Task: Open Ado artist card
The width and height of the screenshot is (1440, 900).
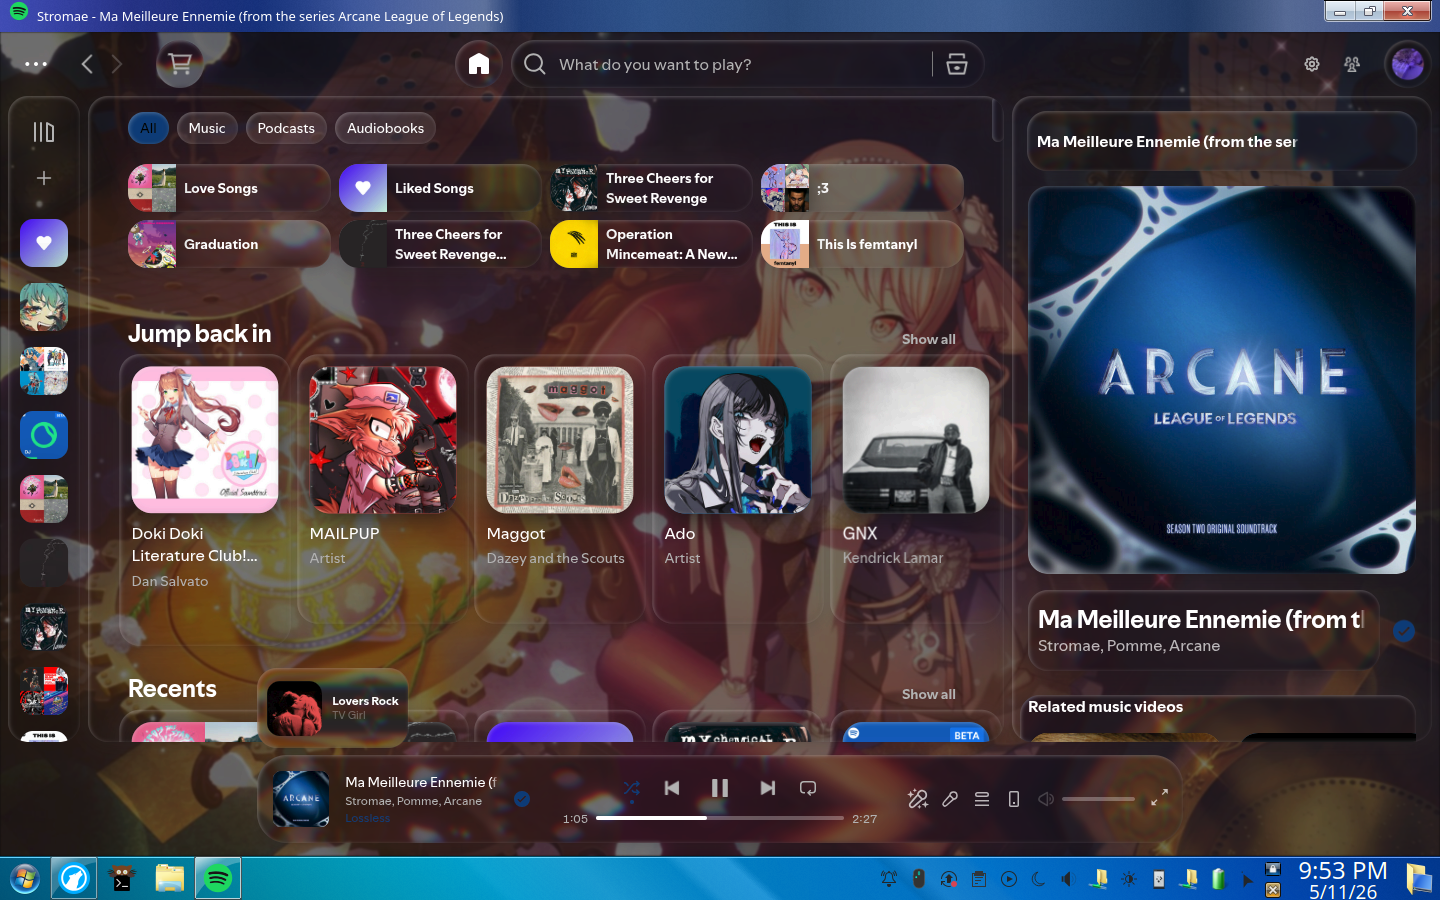Action: coord(738,488)
